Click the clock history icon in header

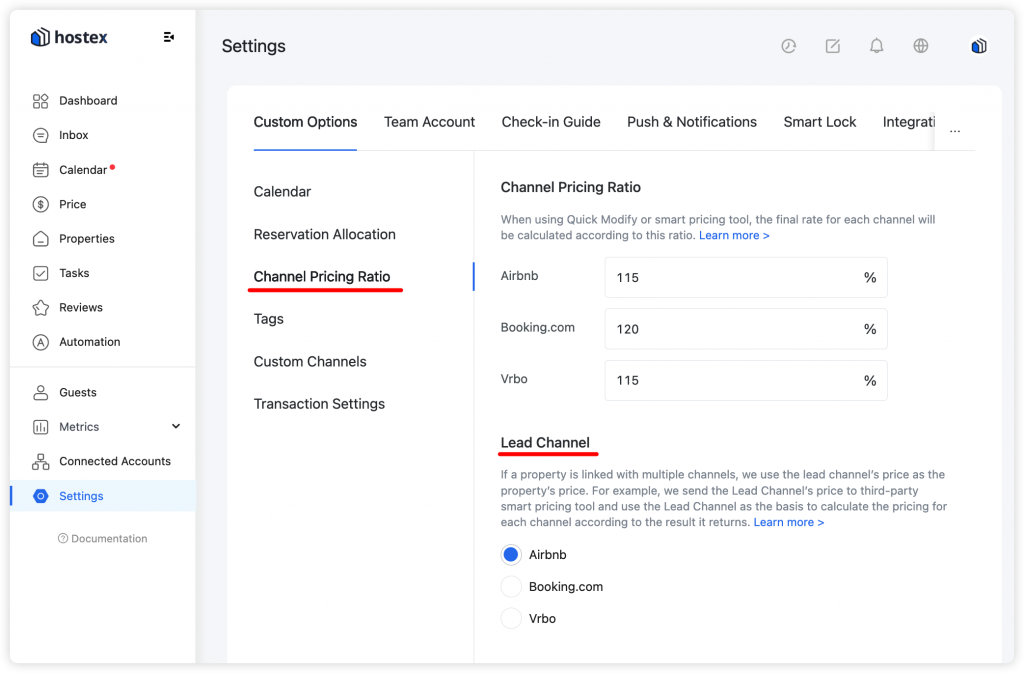[x=789, y=46]
